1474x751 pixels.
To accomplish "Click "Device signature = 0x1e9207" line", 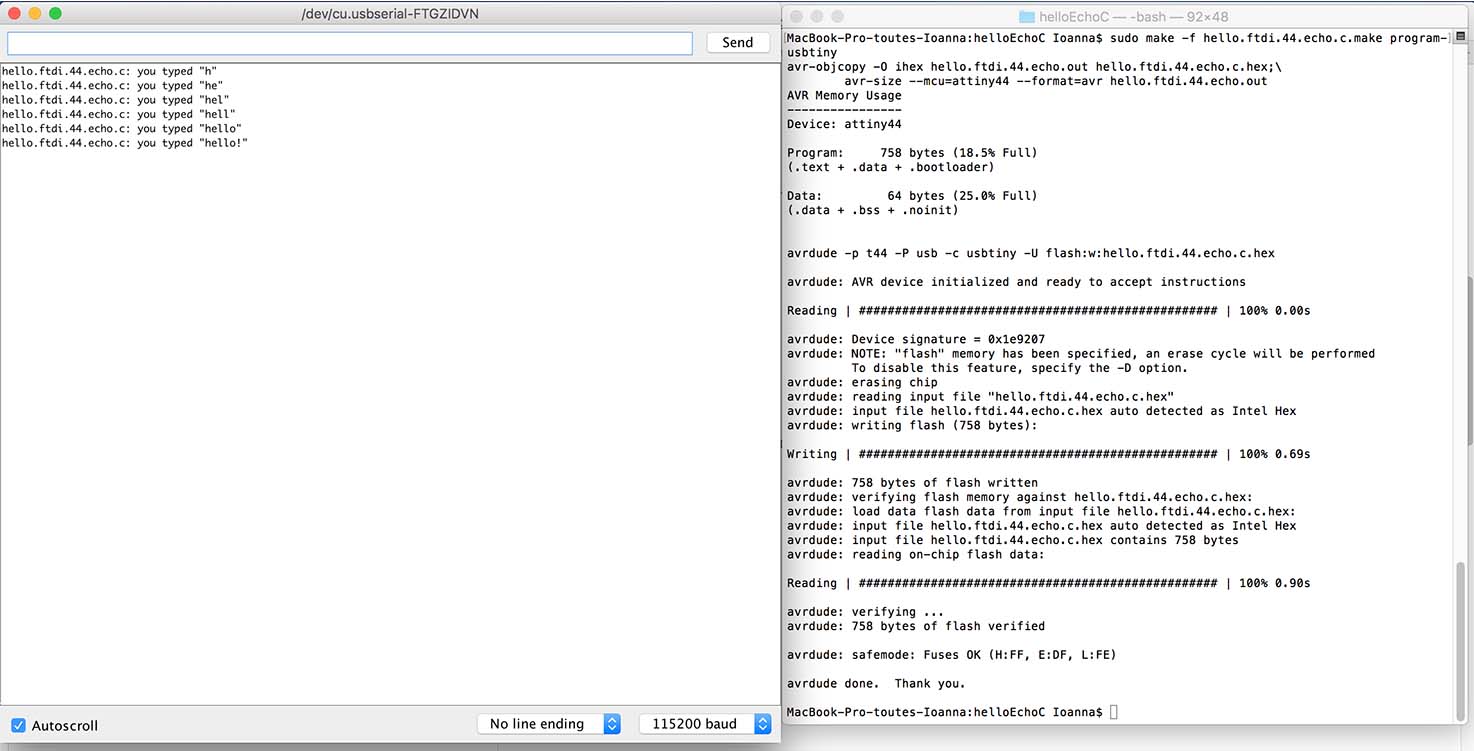I will pos(916,340).
